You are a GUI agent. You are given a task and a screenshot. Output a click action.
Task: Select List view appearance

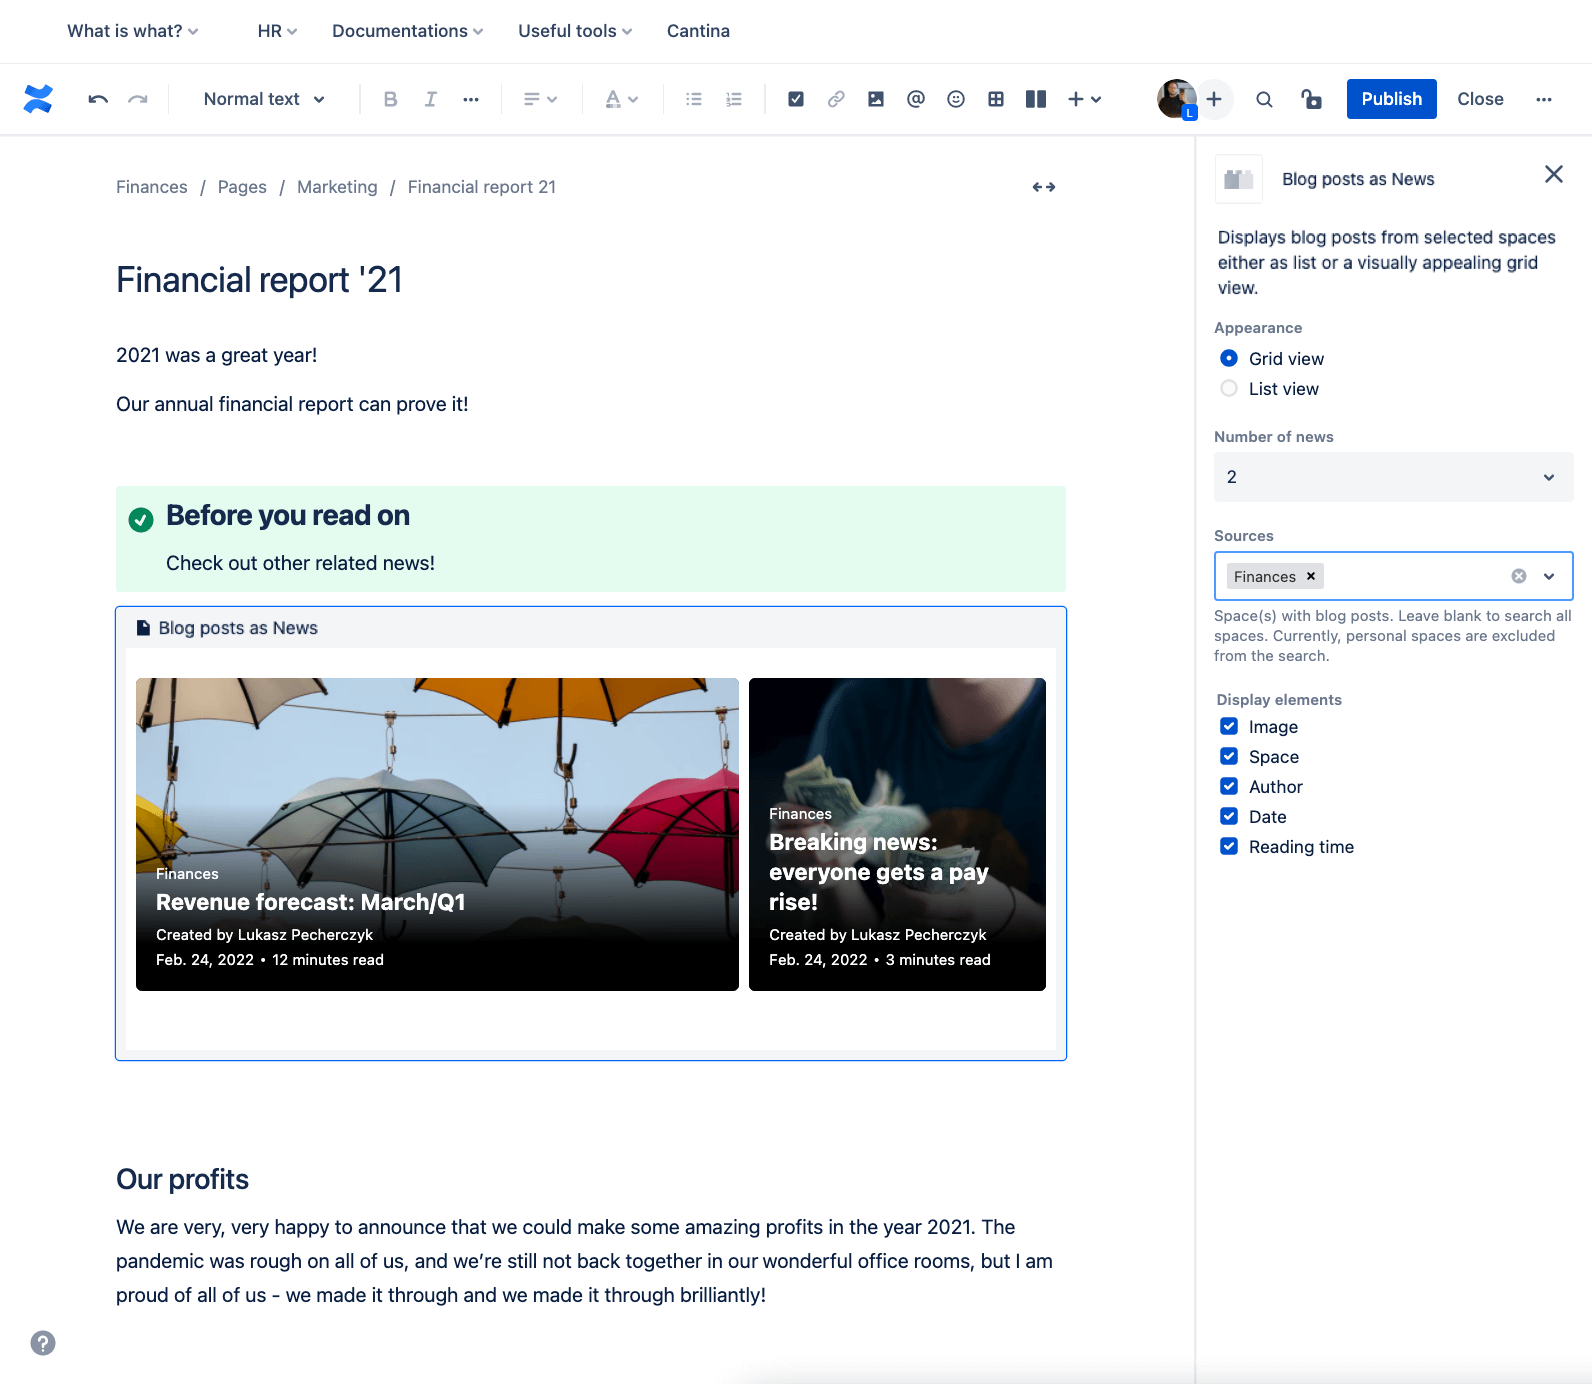(1229, 388)
